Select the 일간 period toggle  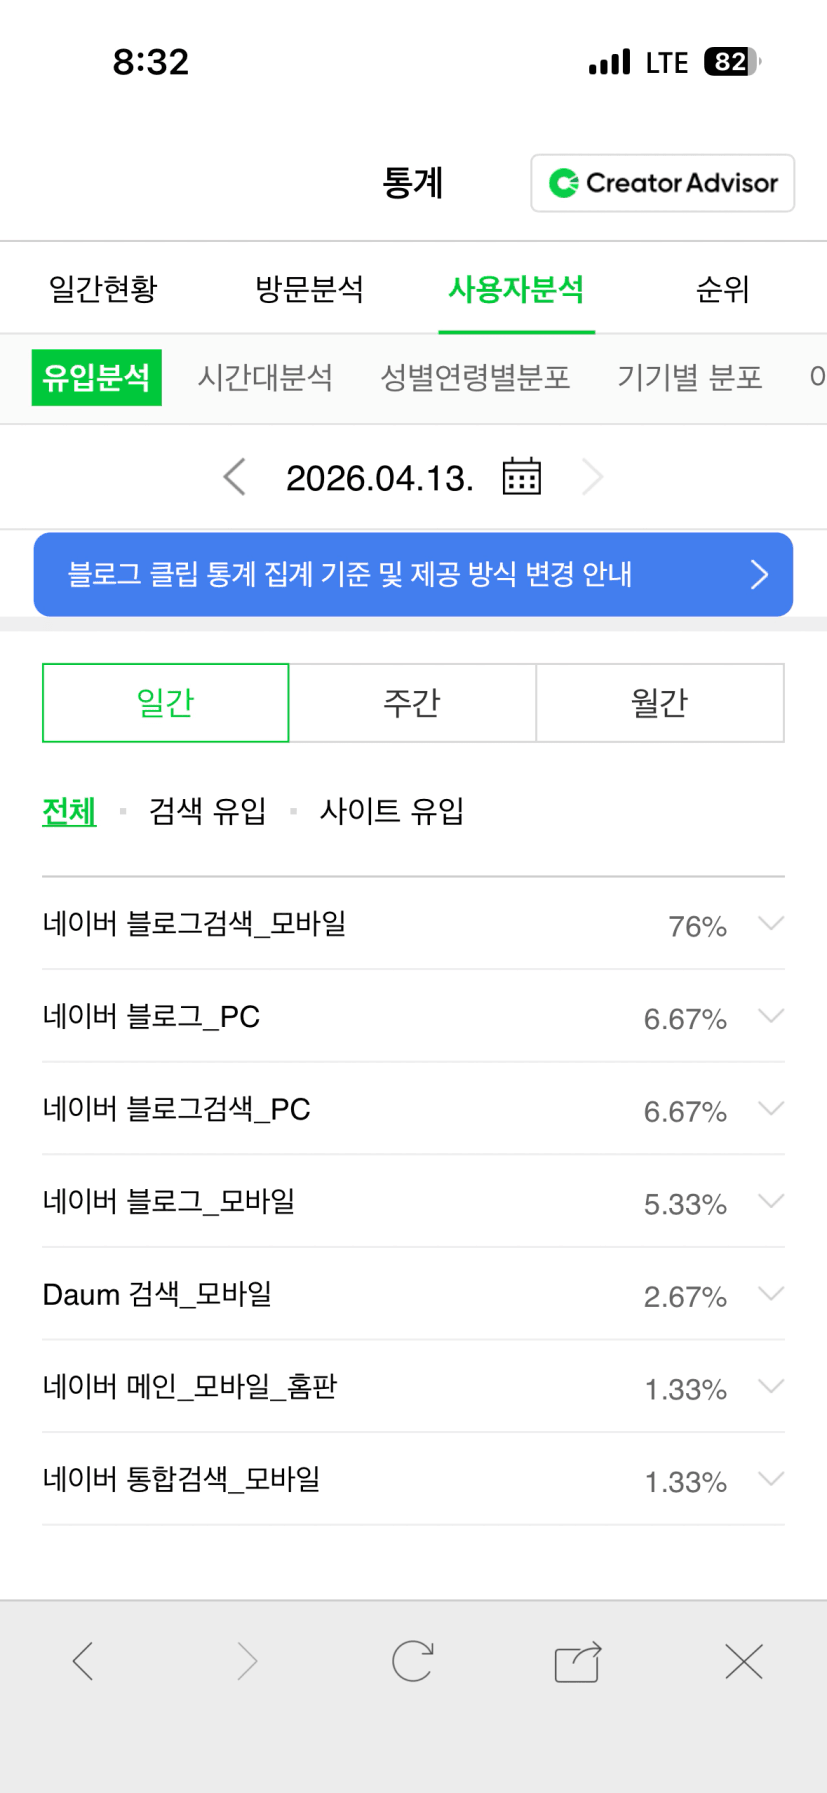coord(165,703)
